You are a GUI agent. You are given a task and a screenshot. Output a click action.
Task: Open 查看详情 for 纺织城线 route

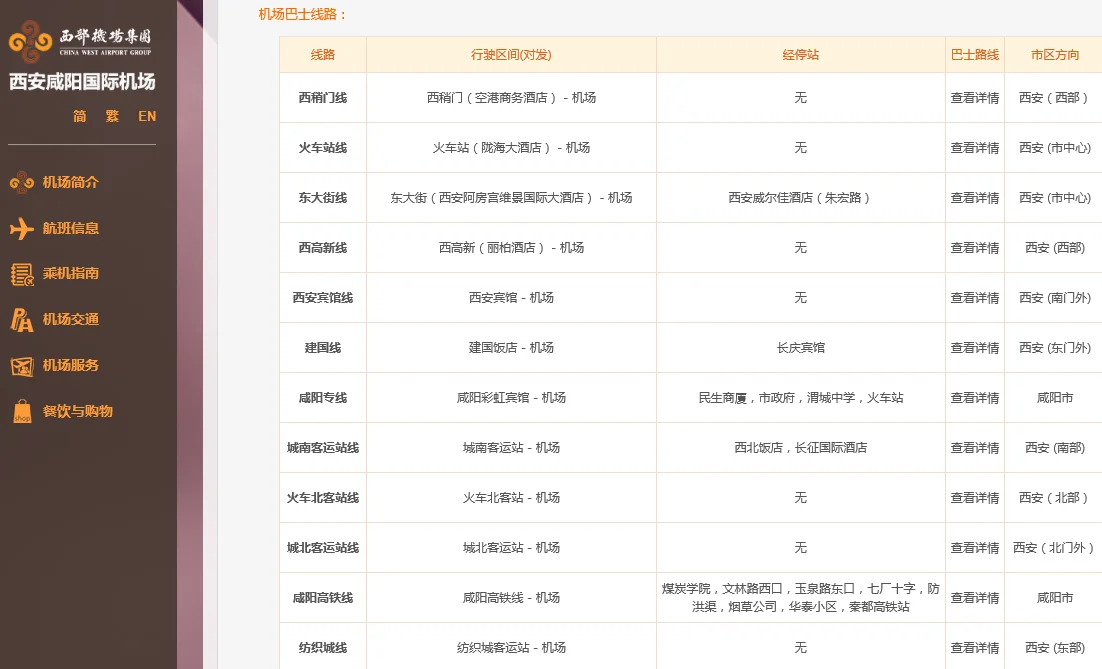pyautogui.click(x=974, y=647)
